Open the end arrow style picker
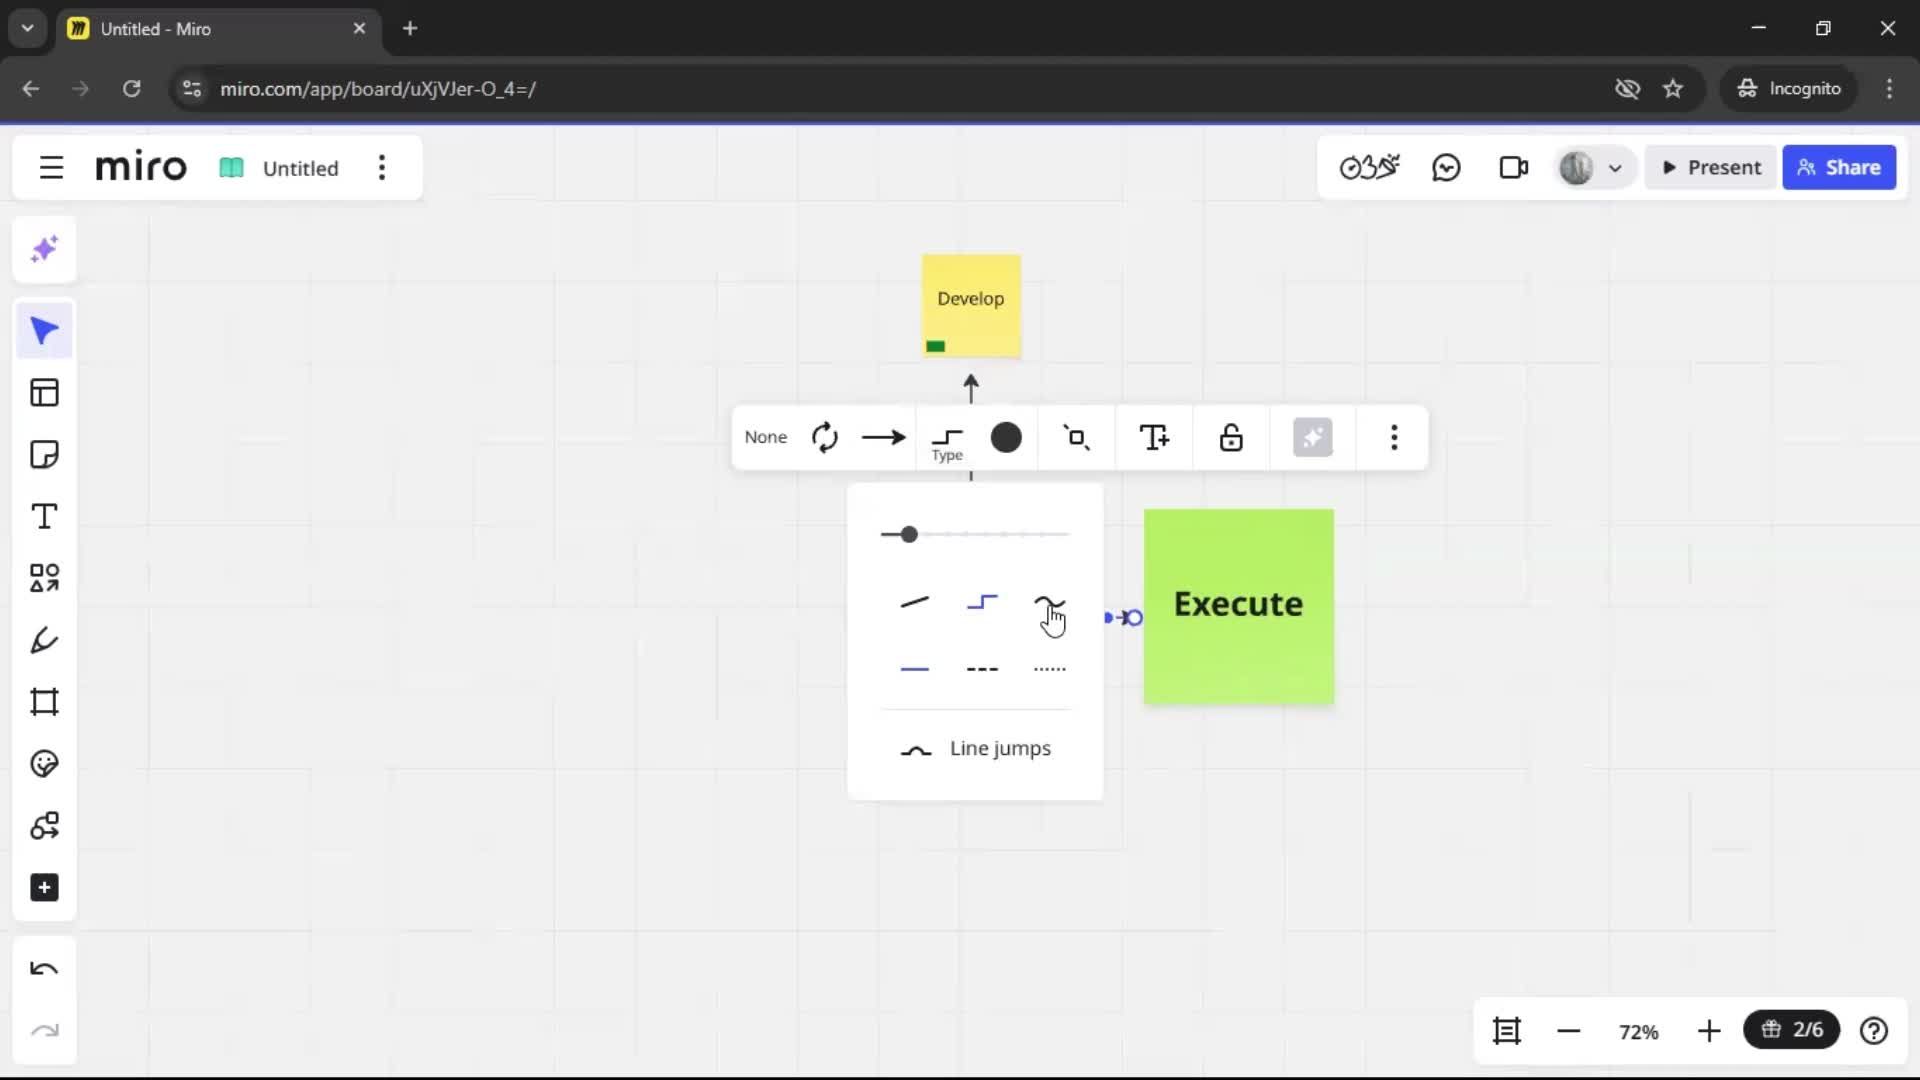Screen dimensions: 1920x1080 point(883,437)
